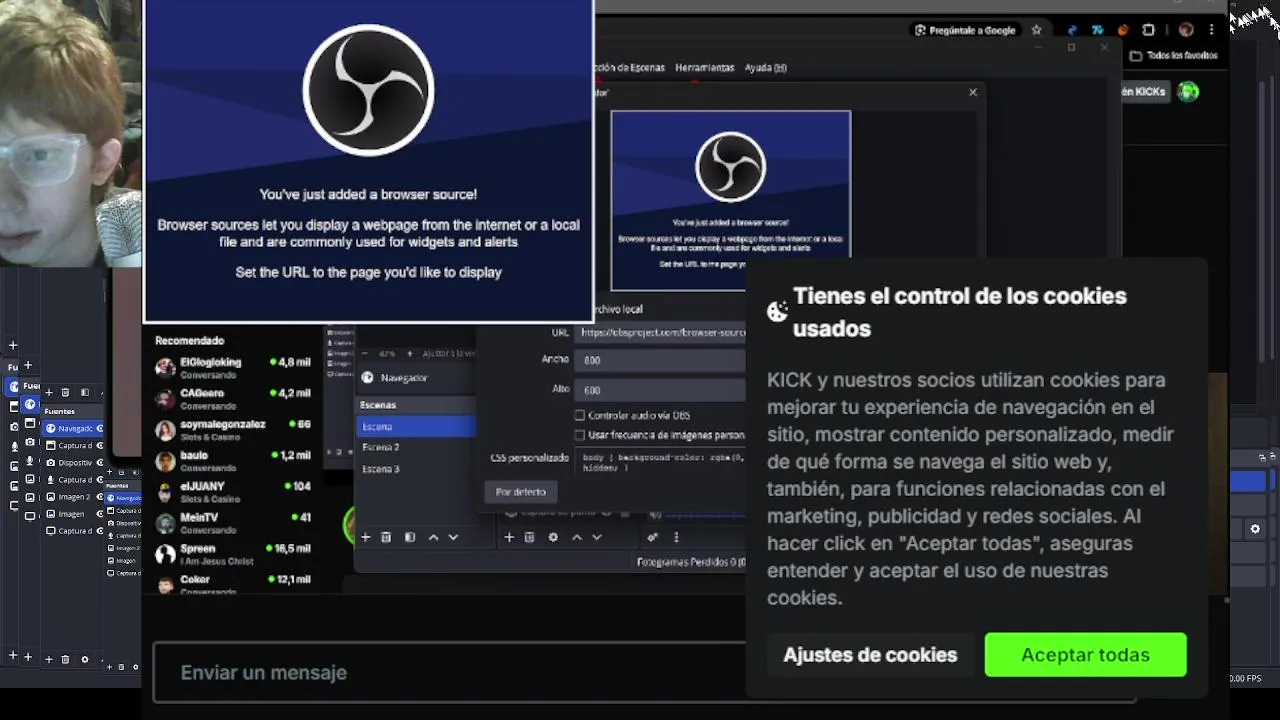Viewport: 1280px width, 720px height.
Task: Enable Usar frecuencia de imágenes personalizada checkbox
Action: 579,435
